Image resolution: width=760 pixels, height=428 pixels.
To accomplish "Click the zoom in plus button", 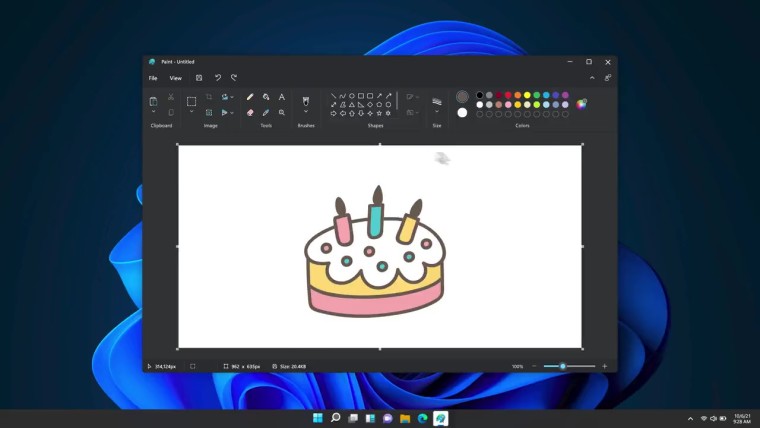I will (604, 366).
